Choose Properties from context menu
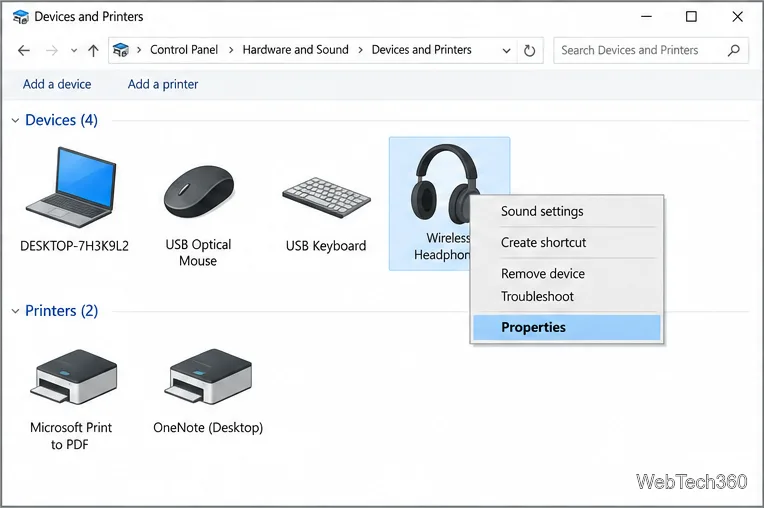This screenshot has width=764, height=508. pyautogui.click(x=567, y=327)
